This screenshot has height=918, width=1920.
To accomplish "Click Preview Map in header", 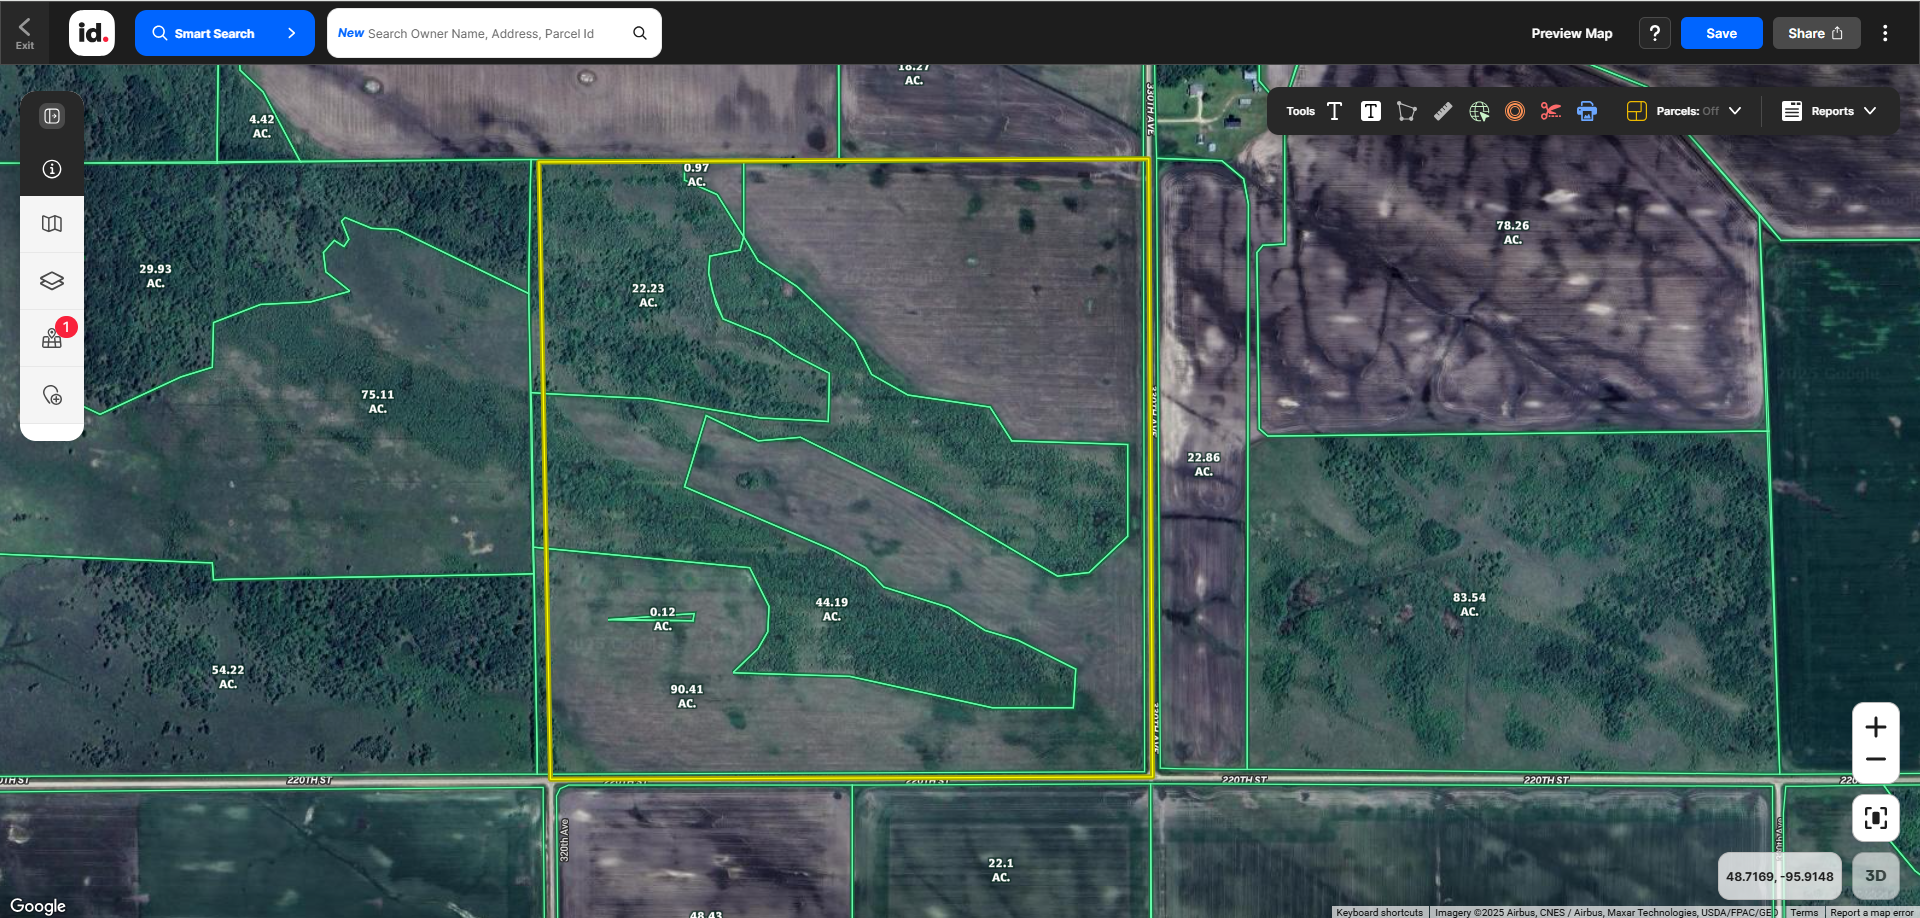I will tap(1571, 33).
